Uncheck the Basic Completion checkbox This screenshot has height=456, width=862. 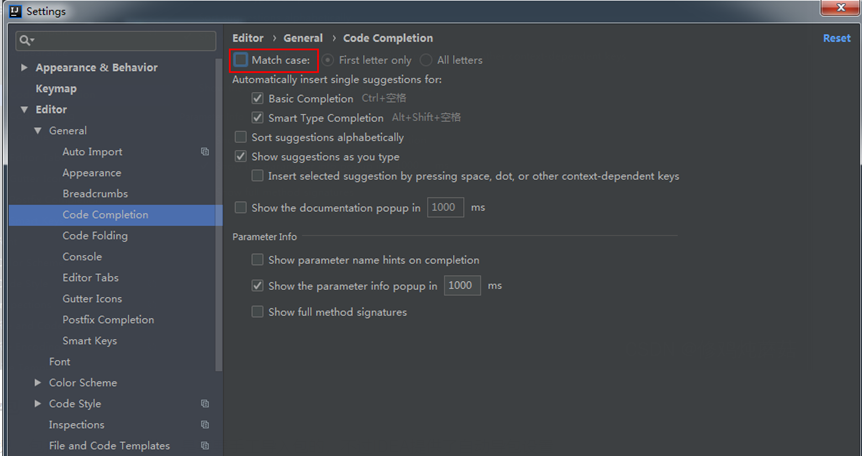point(257,98)
